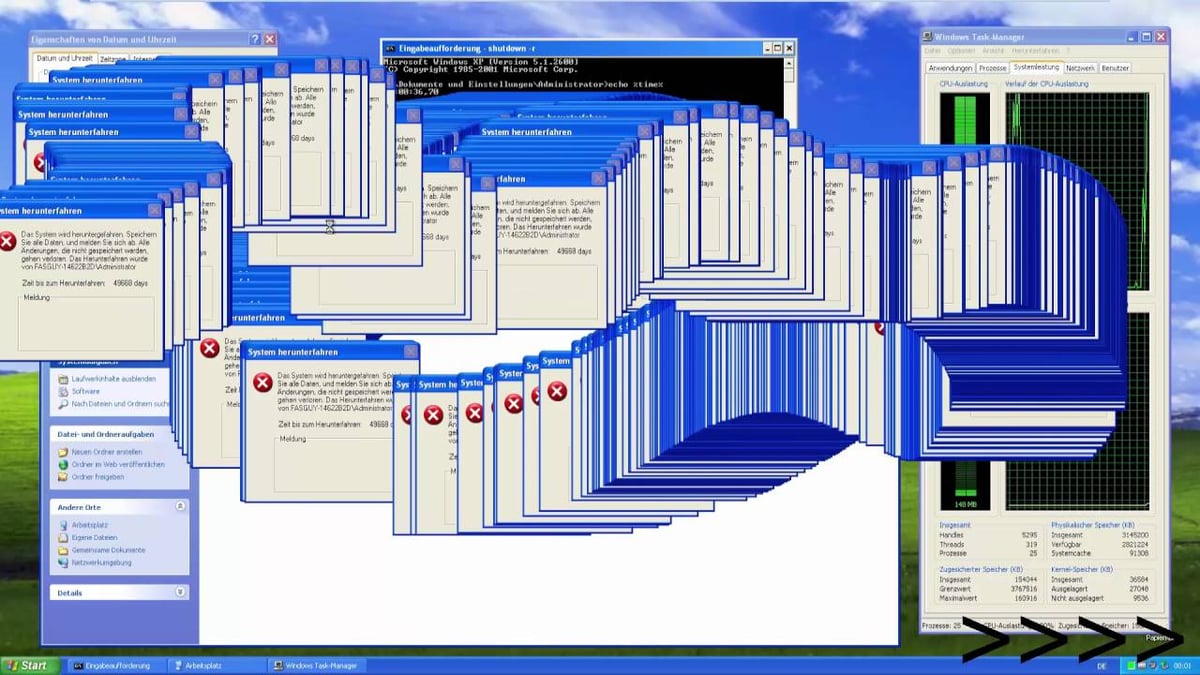Screen dimensions: 1200x675
Task: Open the Netzwerk tab
Action: [x=1080, y=68]
